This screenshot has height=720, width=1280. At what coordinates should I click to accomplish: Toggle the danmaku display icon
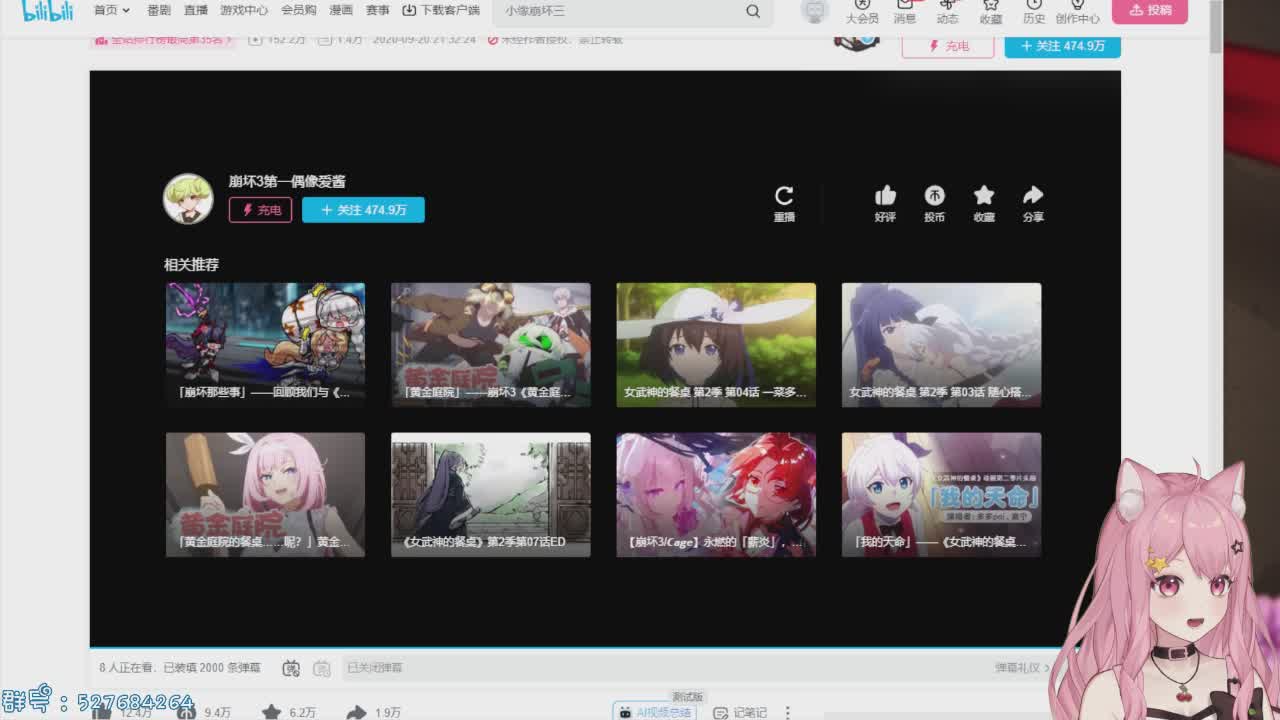coord(291,668)
